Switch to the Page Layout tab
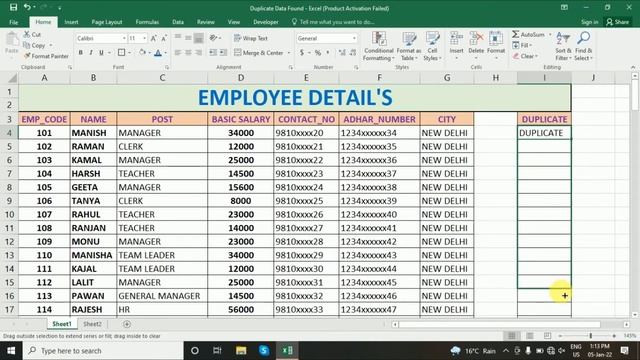The width and height of the screenshot is (640, 360). click(x=107, y=22)
